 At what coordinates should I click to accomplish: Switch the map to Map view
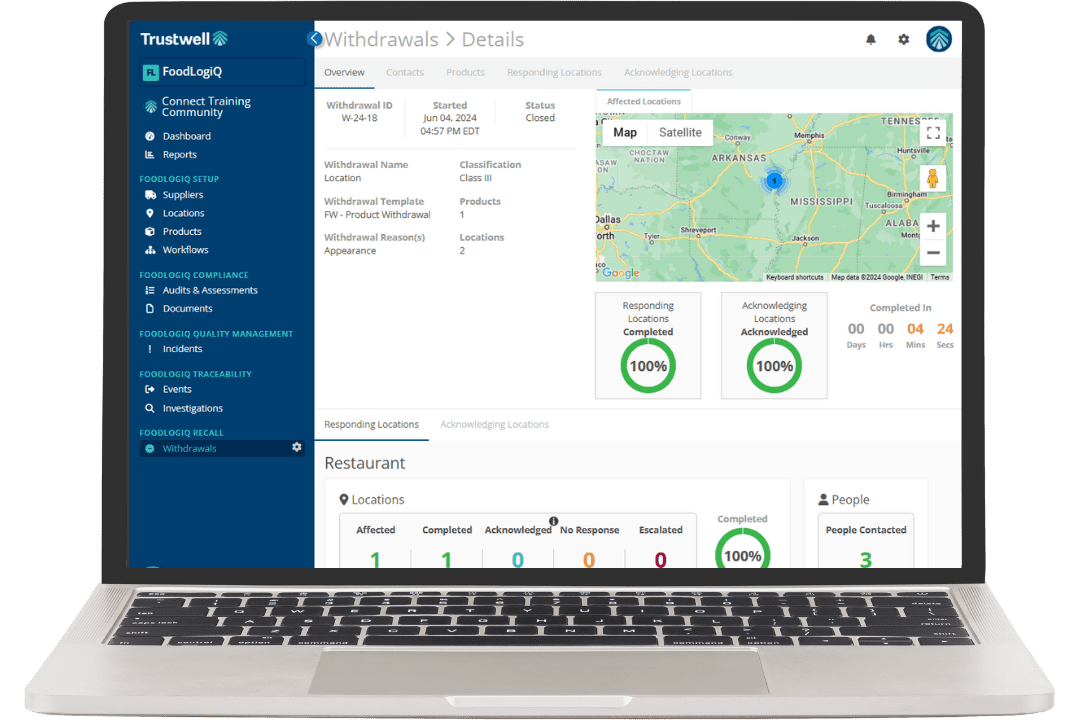point(625,132)
